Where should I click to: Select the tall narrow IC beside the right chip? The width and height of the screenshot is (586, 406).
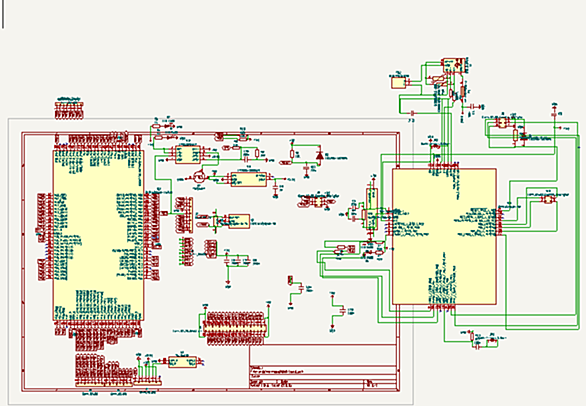(x=372, y=209)
